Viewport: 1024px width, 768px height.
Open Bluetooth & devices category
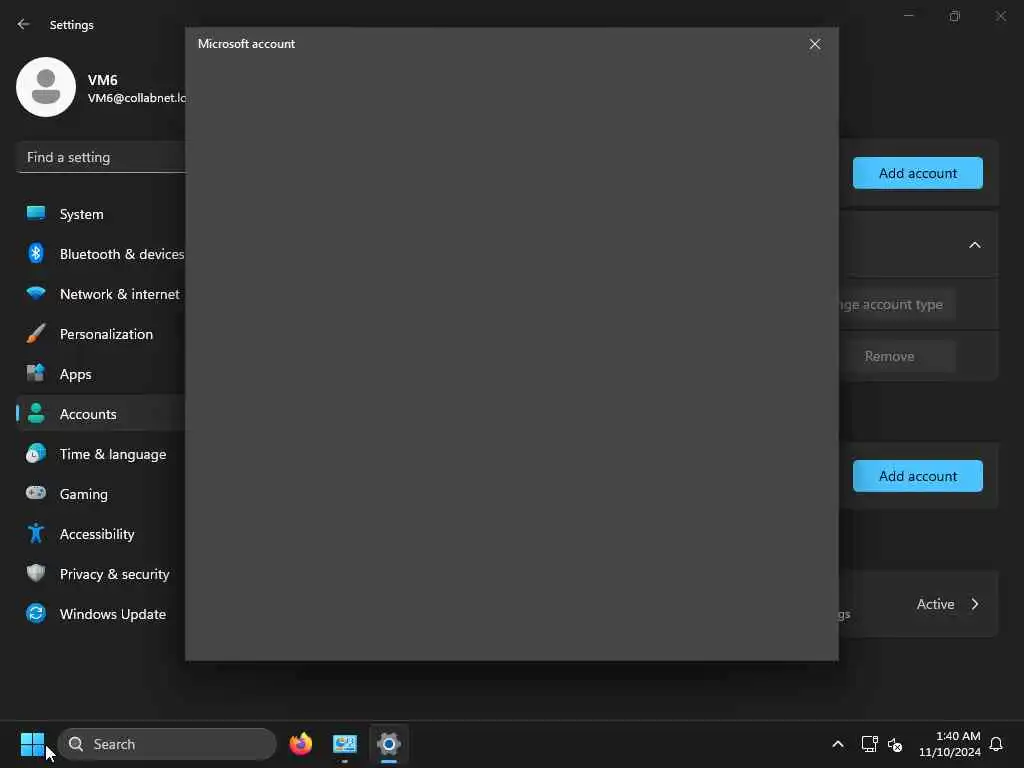coord(101,254)
